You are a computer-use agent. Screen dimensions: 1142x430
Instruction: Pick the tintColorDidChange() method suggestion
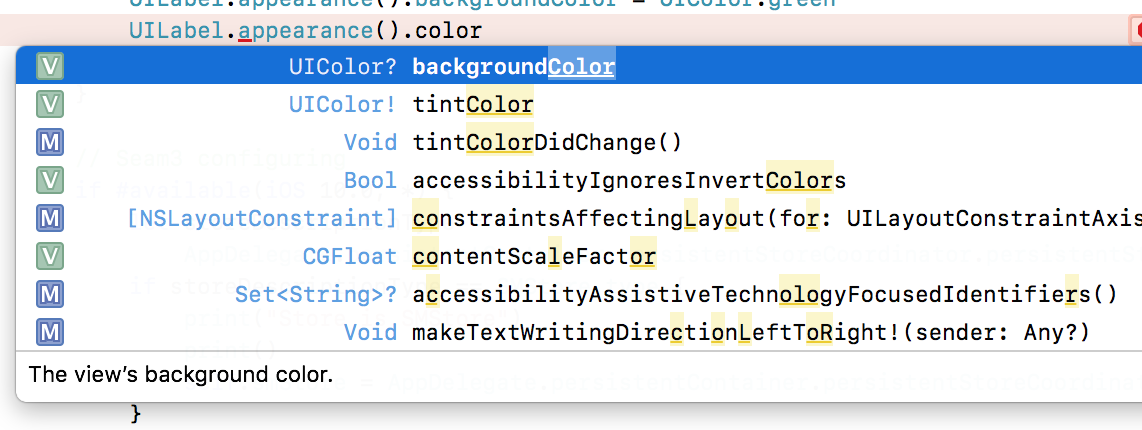546,143
